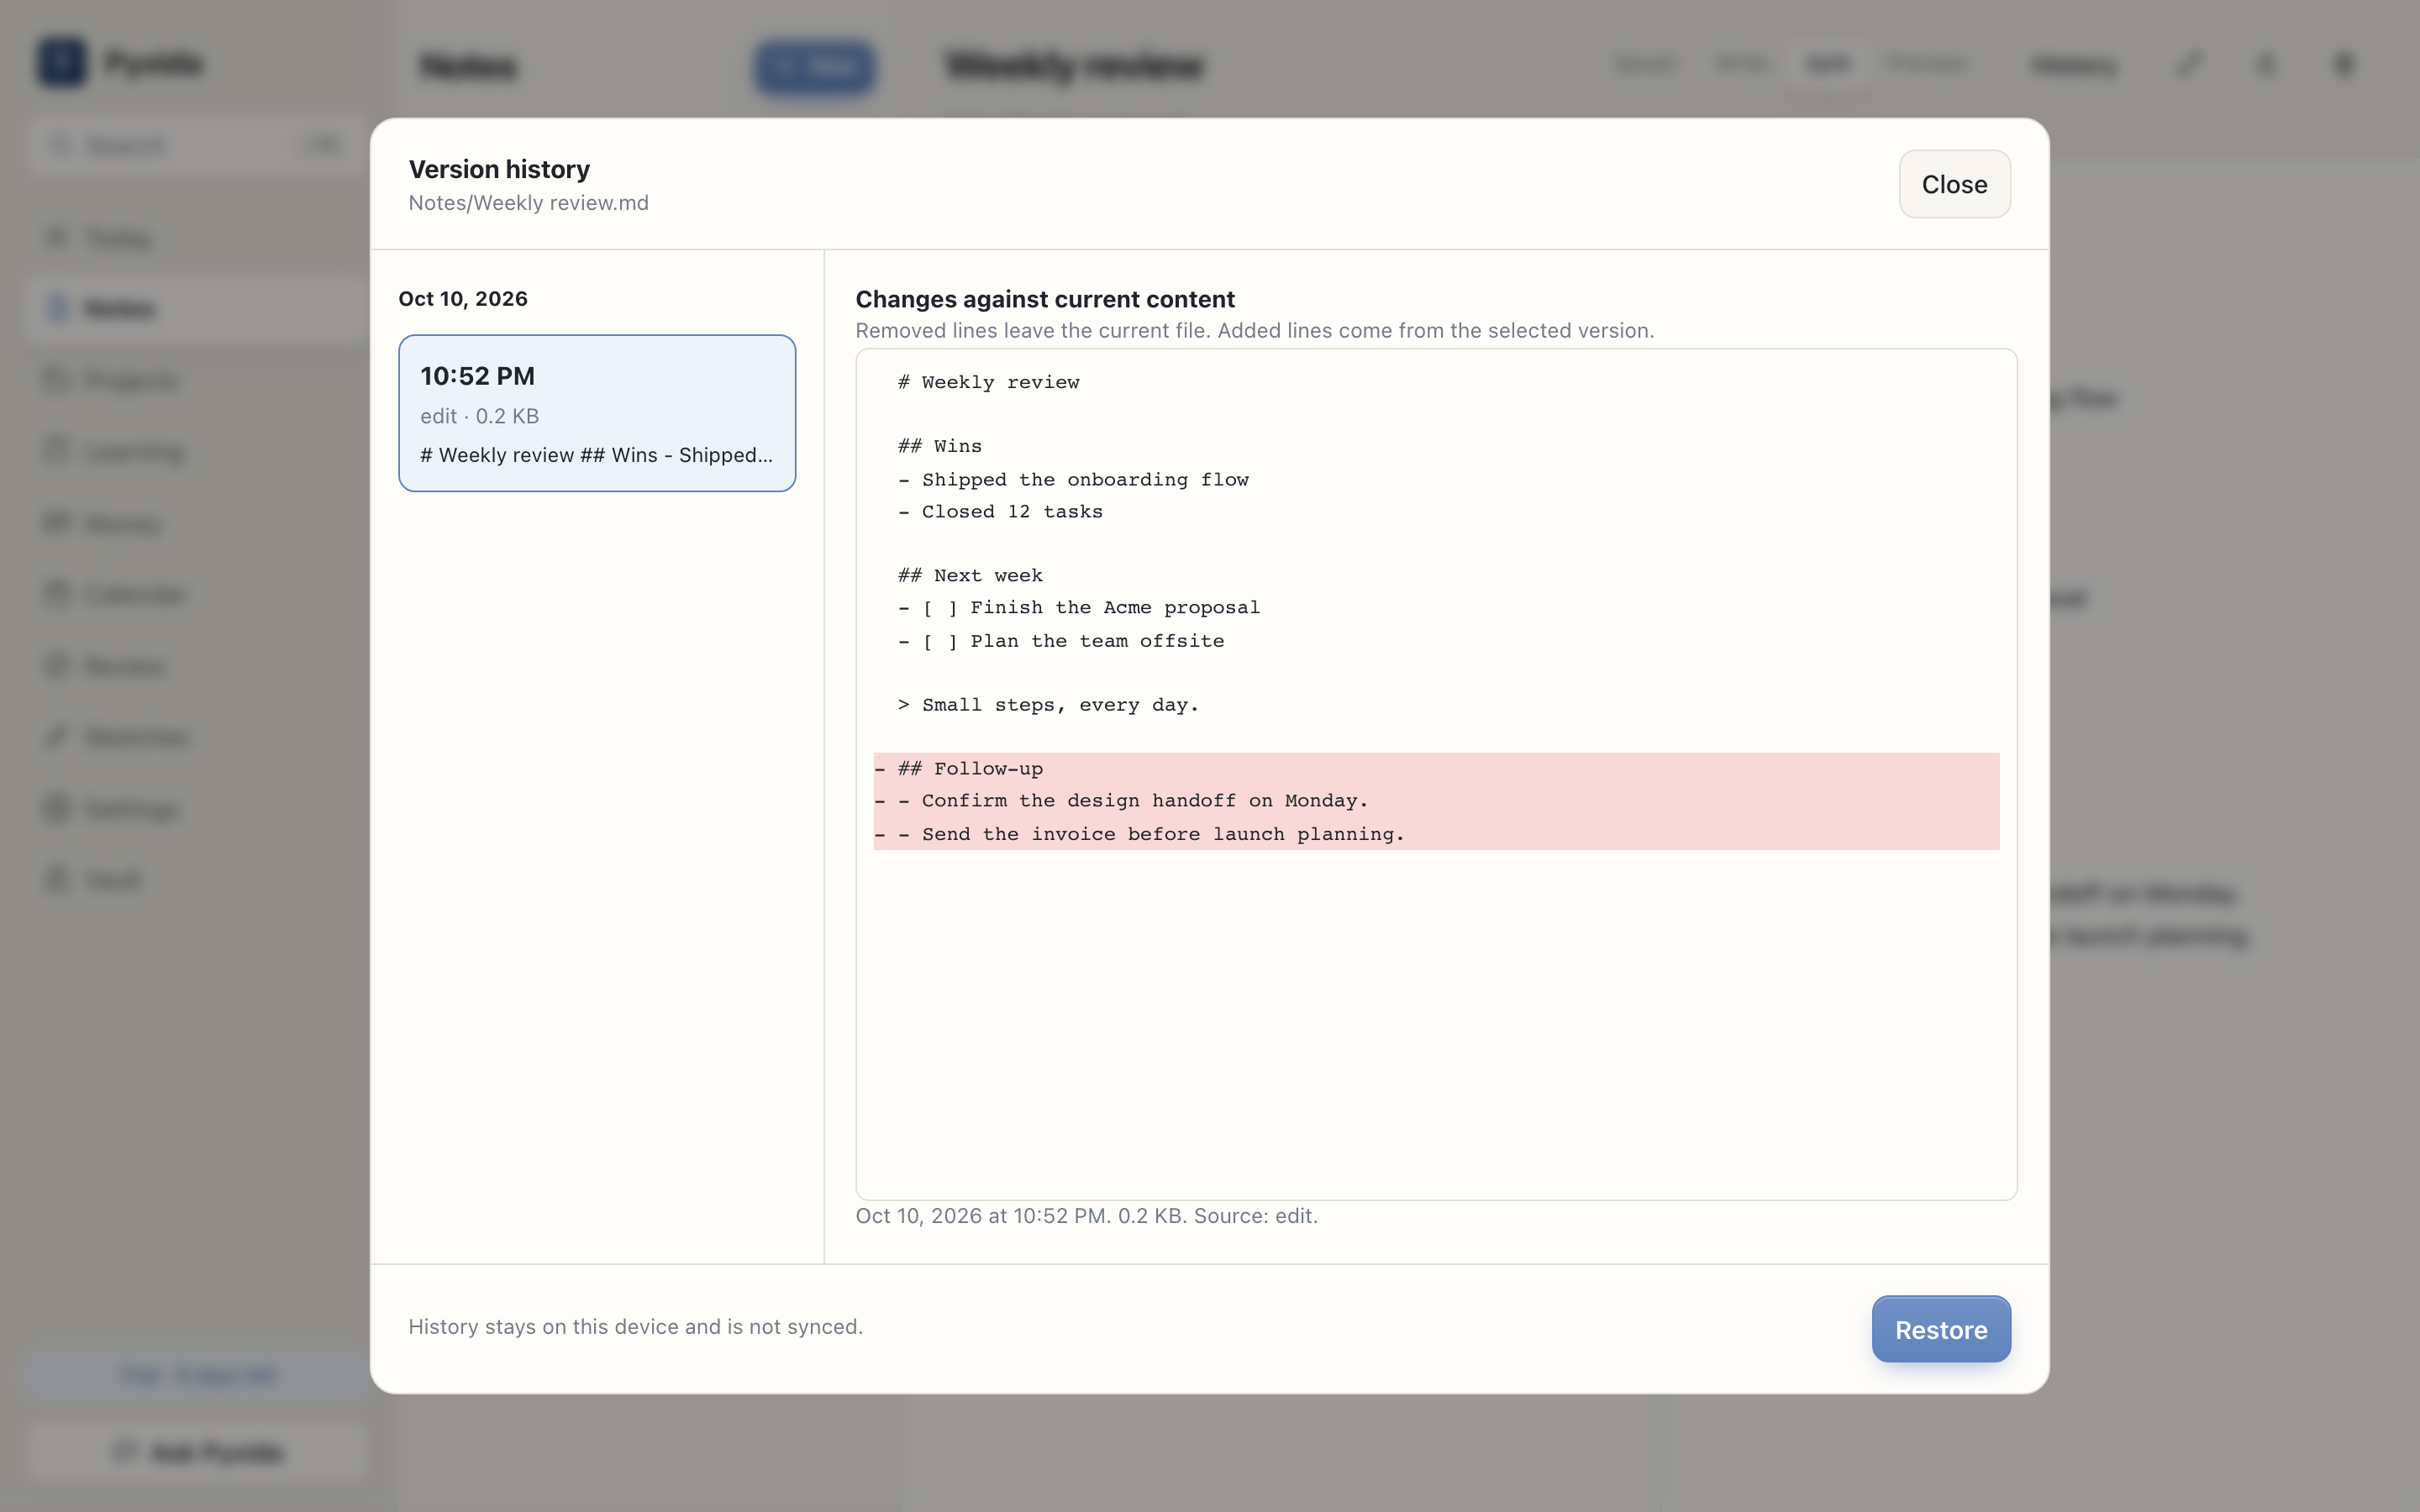Screen dimensions: 2420x1512
Task: Click the 'Finish the Acme proposal' diff line
Action: click(x=1436, y=607)
